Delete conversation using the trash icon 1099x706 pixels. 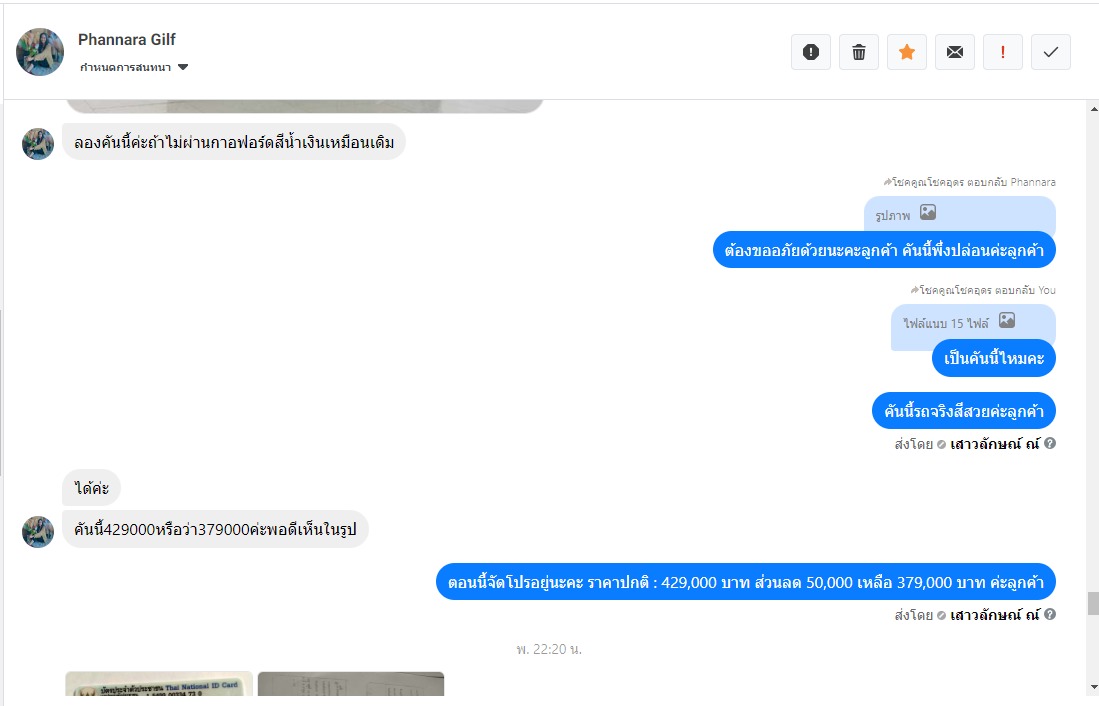point(859,52)
